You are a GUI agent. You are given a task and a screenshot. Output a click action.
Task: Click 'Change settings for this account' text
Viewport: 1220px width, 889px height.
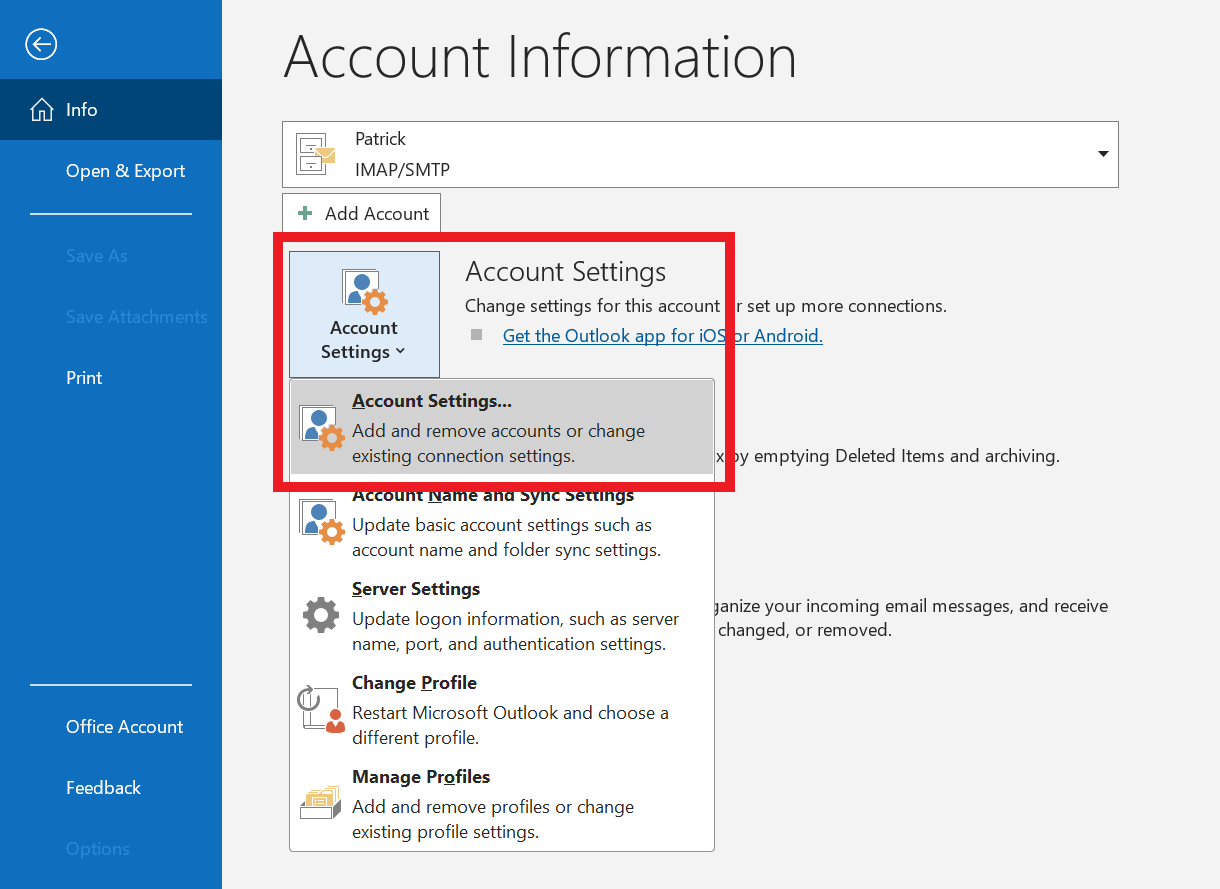[x=592, y=306]
